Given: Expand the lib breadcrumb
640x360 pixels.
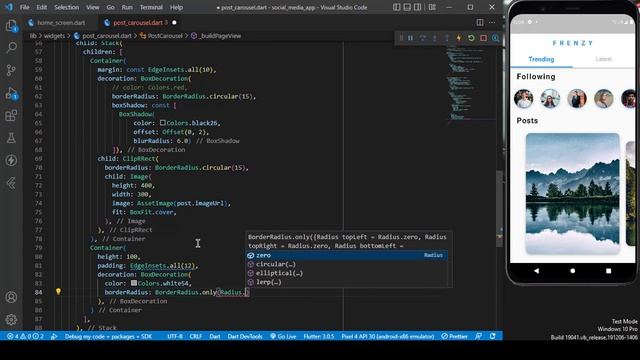Looking at the screenshot, I should 33,36.
